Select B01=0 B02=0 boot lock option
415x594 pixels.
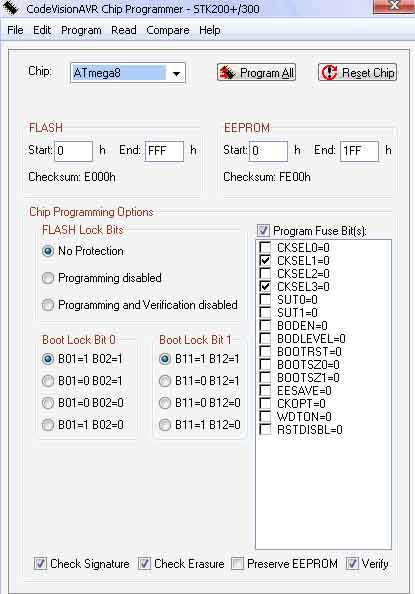[48, 403]
